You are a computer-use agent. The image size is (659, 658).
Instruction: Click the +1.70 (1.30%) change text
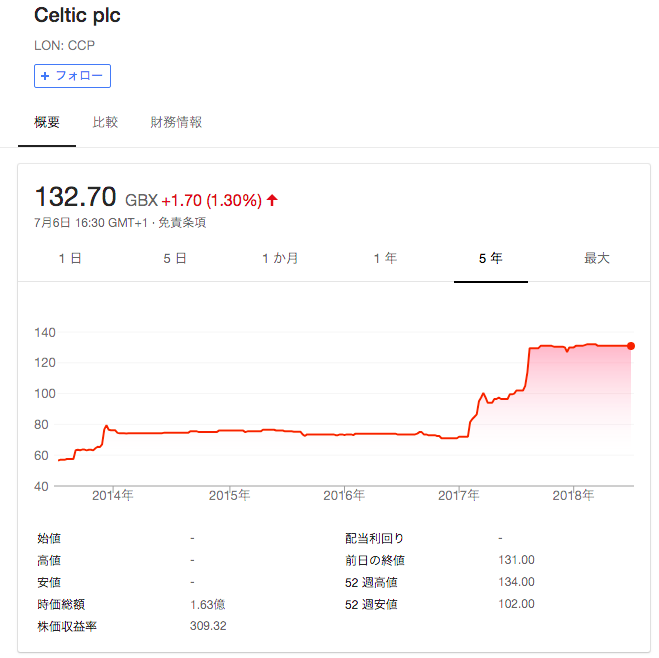tap(212, 200)
